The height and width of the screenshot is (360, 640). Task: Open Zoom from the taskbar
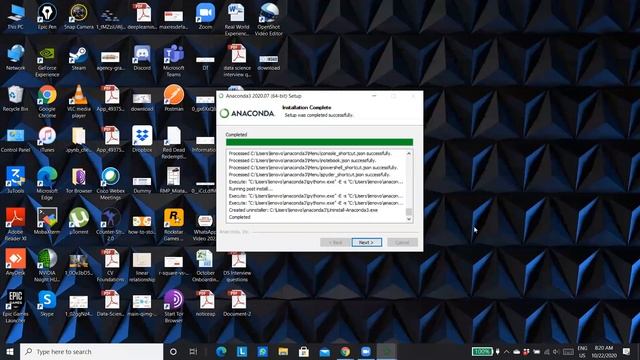tap(366, 351)
